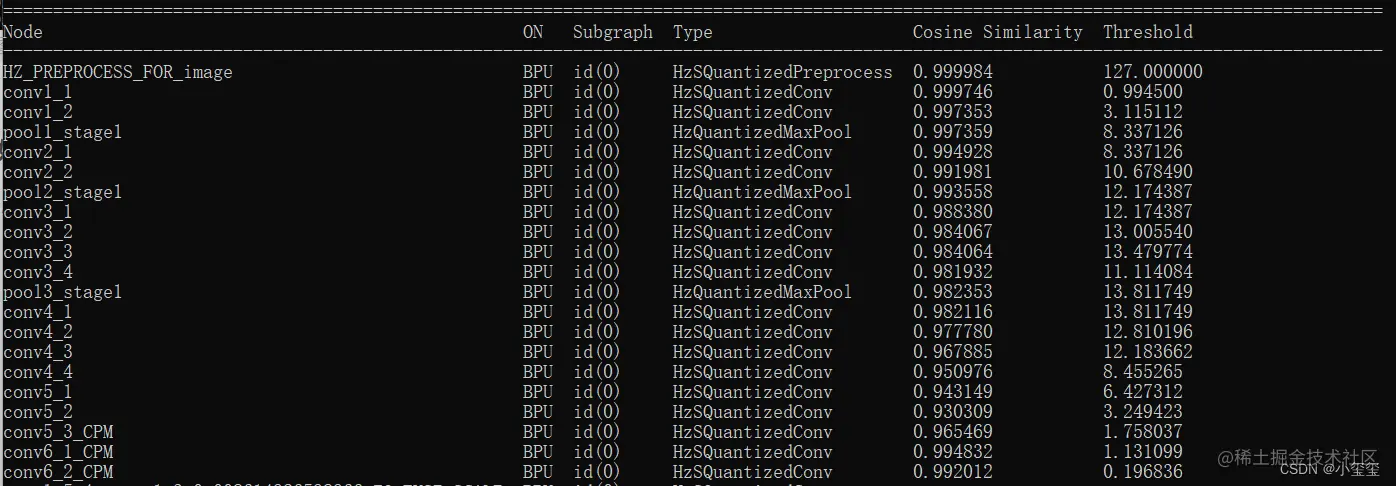Image resolution: width=1396 pixels, height=486 pixels.
Task: Click threshold value 1.131099
Action: 1143,452
